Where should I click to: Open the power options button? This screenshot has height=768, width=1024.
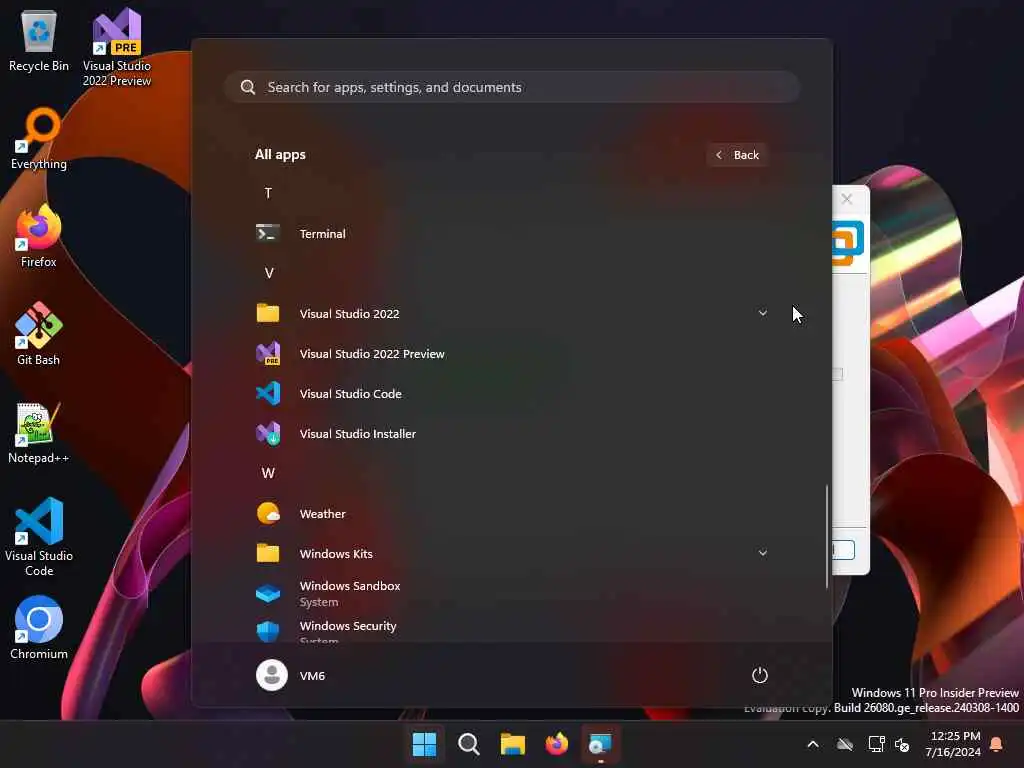click(x=760, y=675)
